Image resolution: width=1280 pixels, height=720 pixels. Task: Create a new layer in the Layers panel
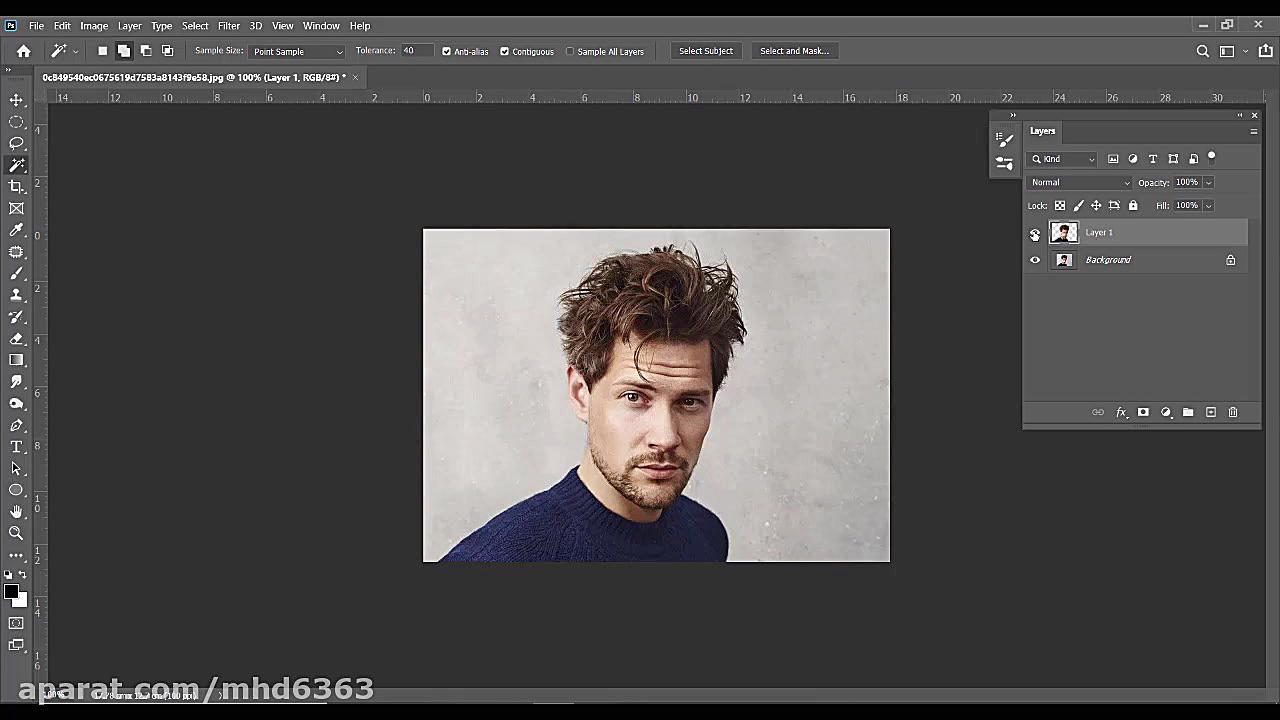pos(1210,412)
